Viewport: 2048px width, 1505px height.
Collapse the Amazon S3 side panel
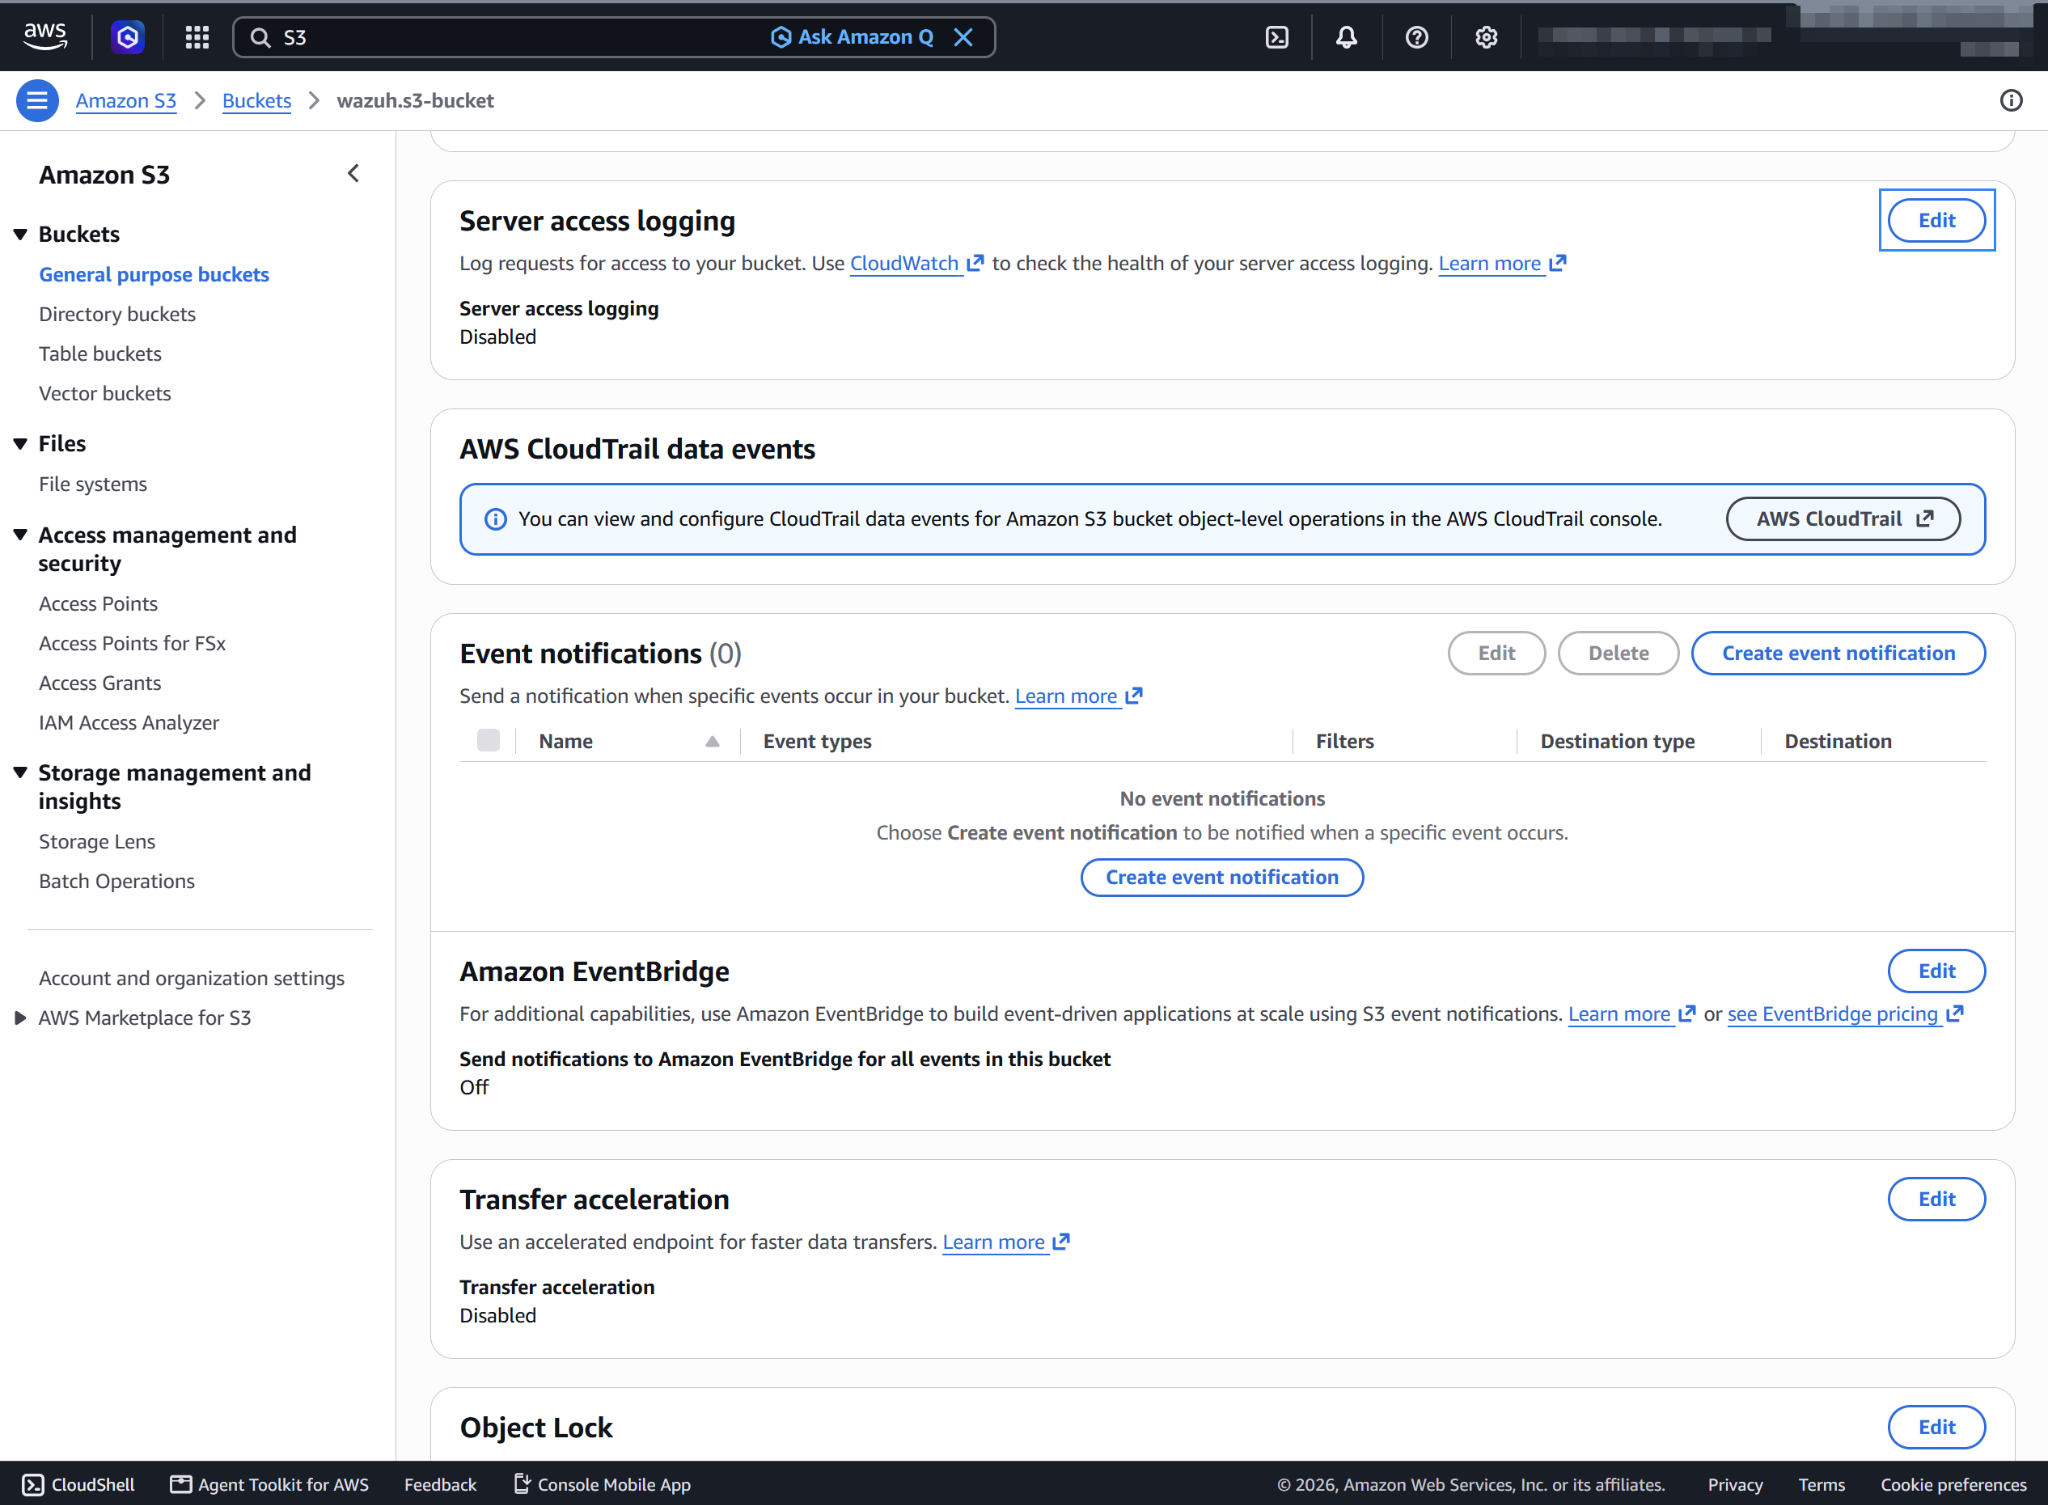tap(353, 174)
